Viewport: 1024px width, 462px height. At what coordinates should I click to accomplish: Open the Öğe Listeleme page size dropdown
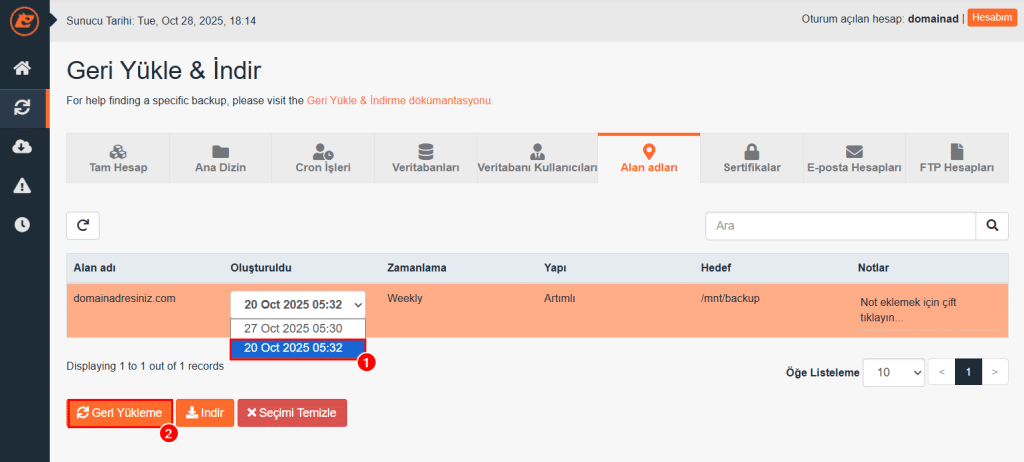(893, 372)
